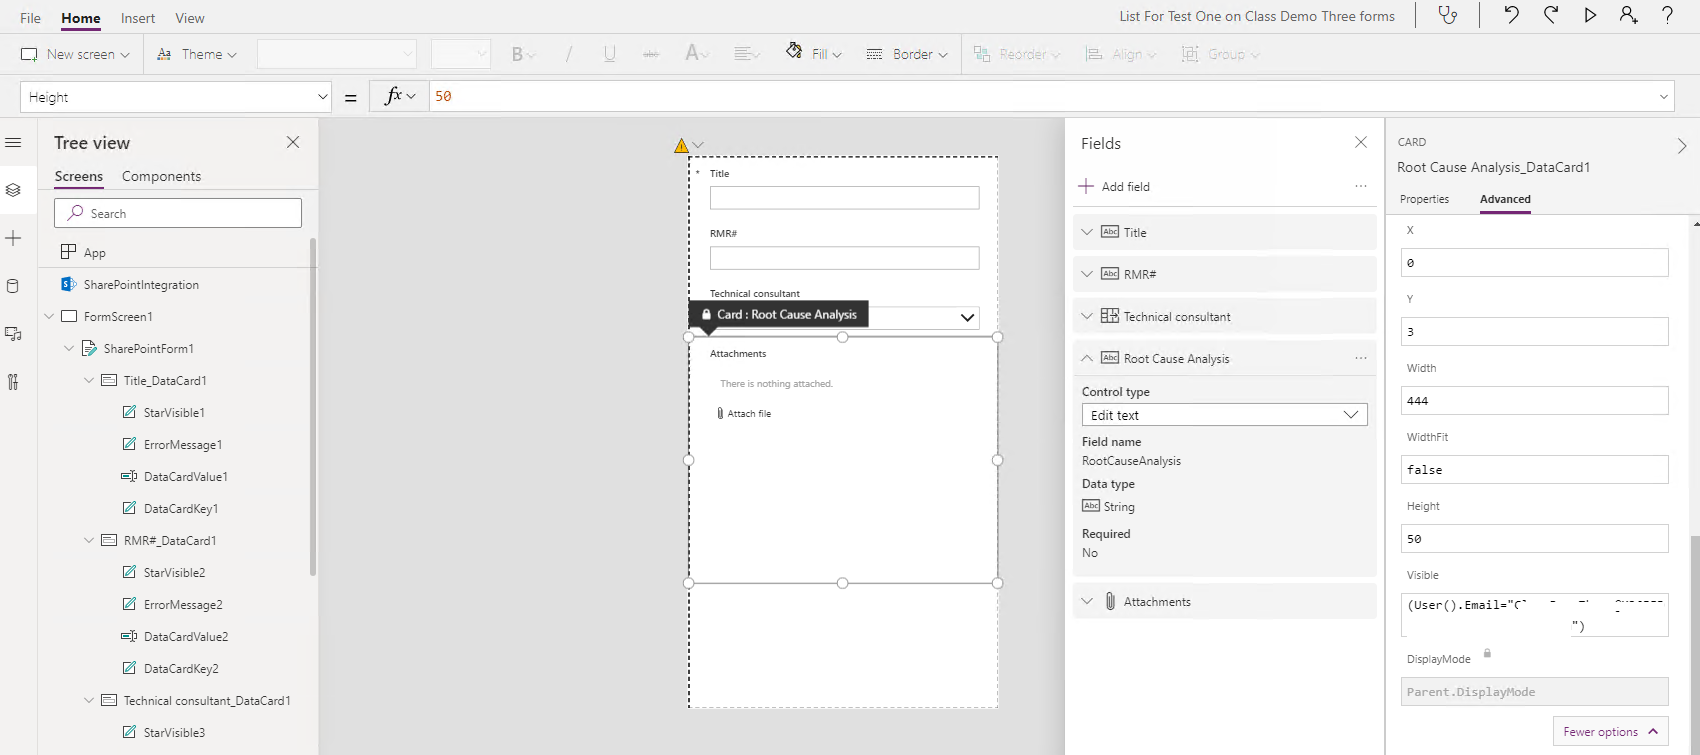Open the Fill color picker

pos(813,54)
